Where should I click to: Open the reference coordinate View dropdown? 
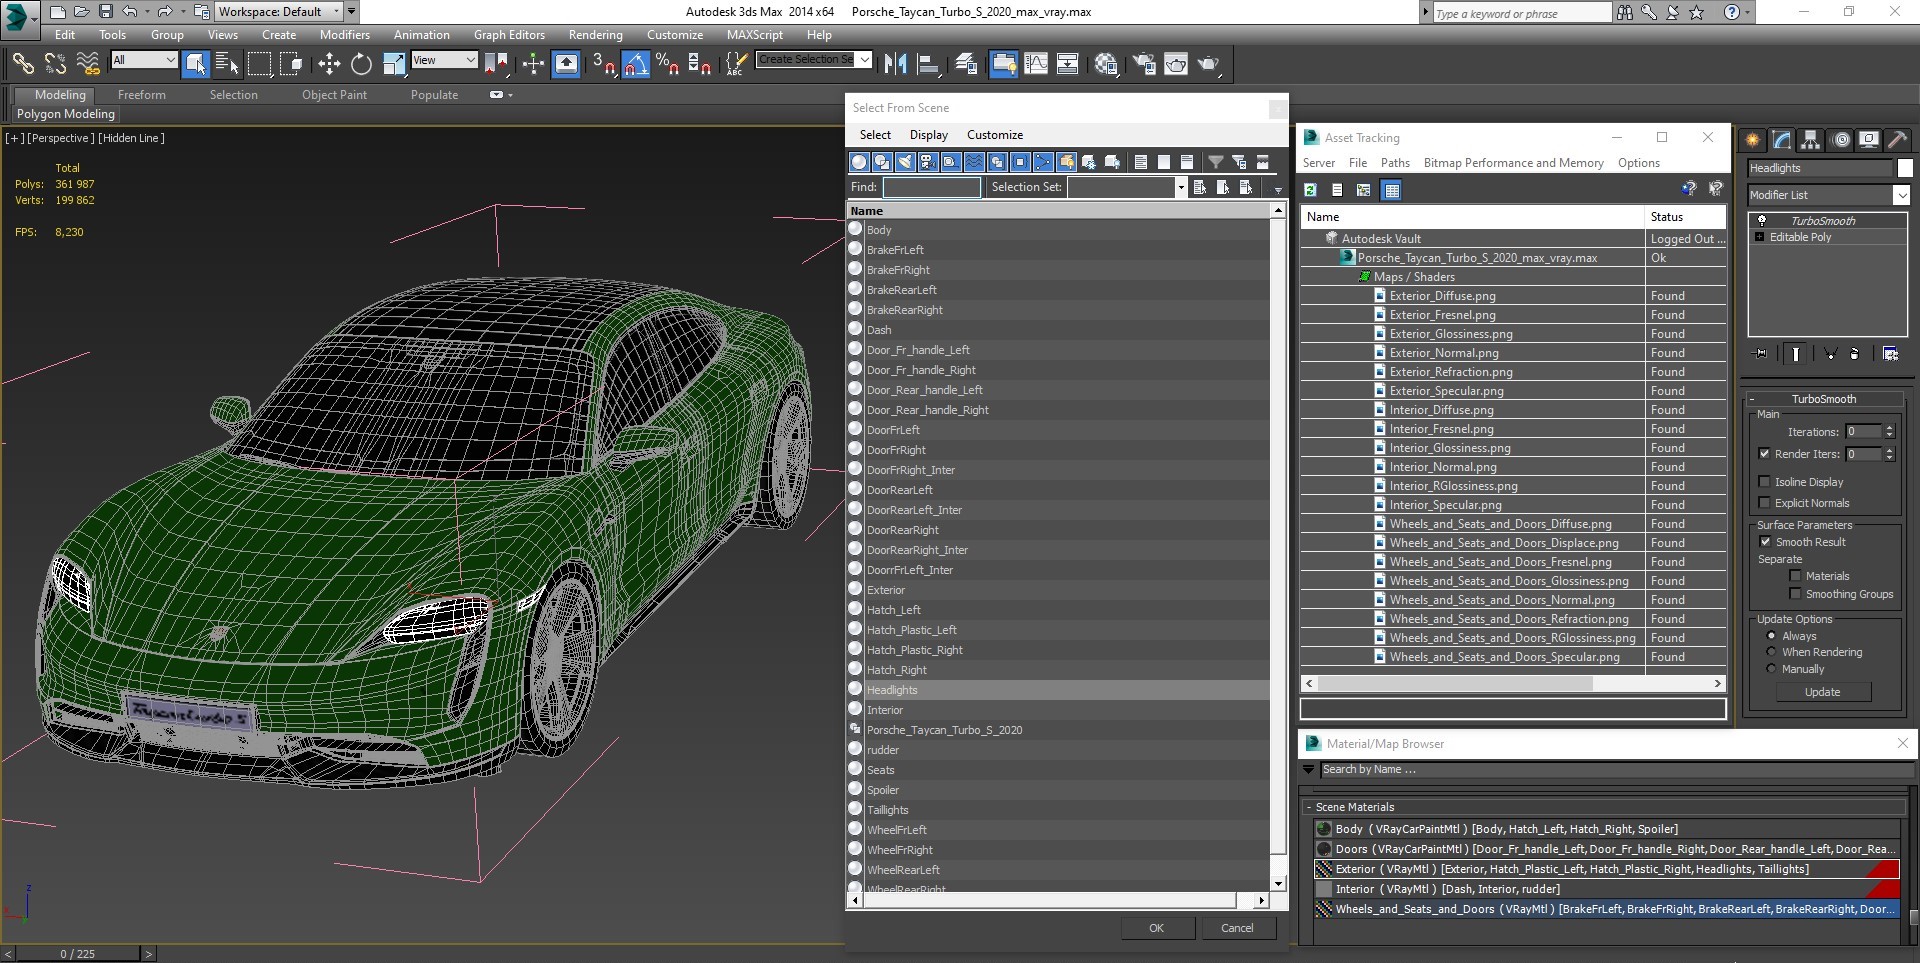click(444, 60)
